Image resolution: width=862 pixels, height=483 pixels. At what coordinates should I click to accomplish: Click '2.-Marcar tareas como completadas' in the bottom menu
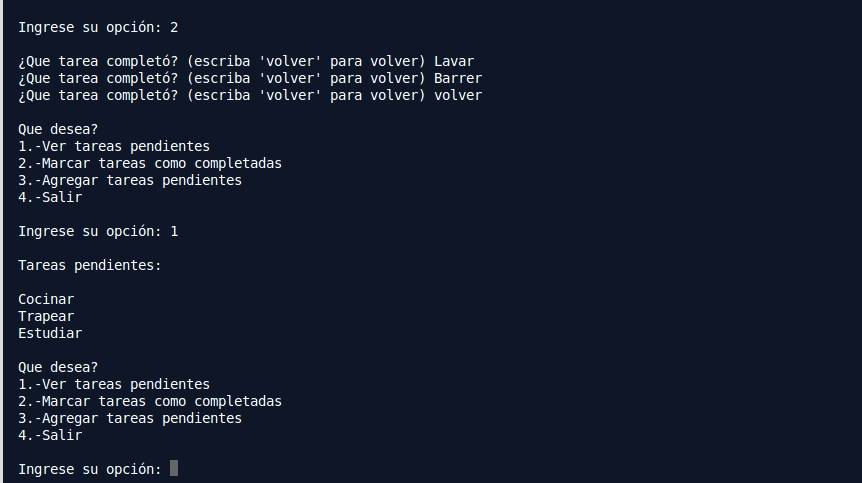tap(150, 401)
